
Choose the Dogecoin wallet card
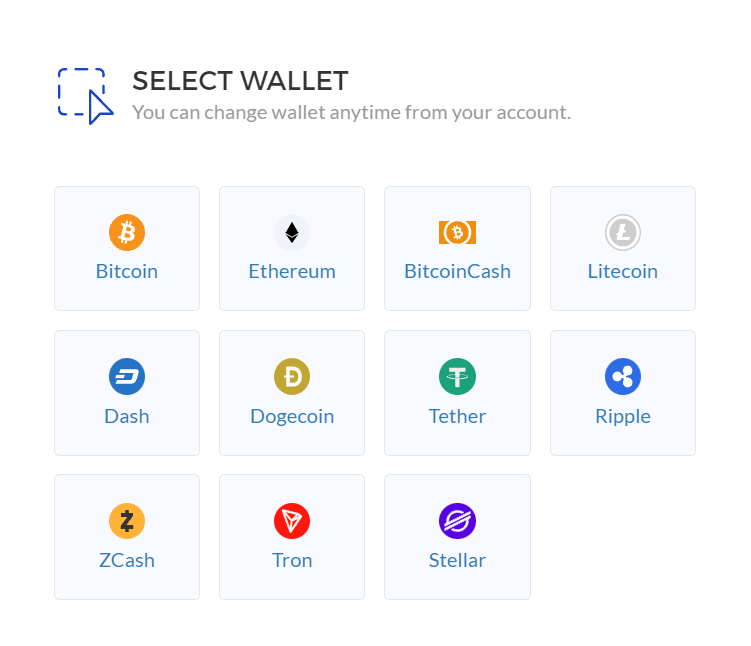[x=292, y=393]
